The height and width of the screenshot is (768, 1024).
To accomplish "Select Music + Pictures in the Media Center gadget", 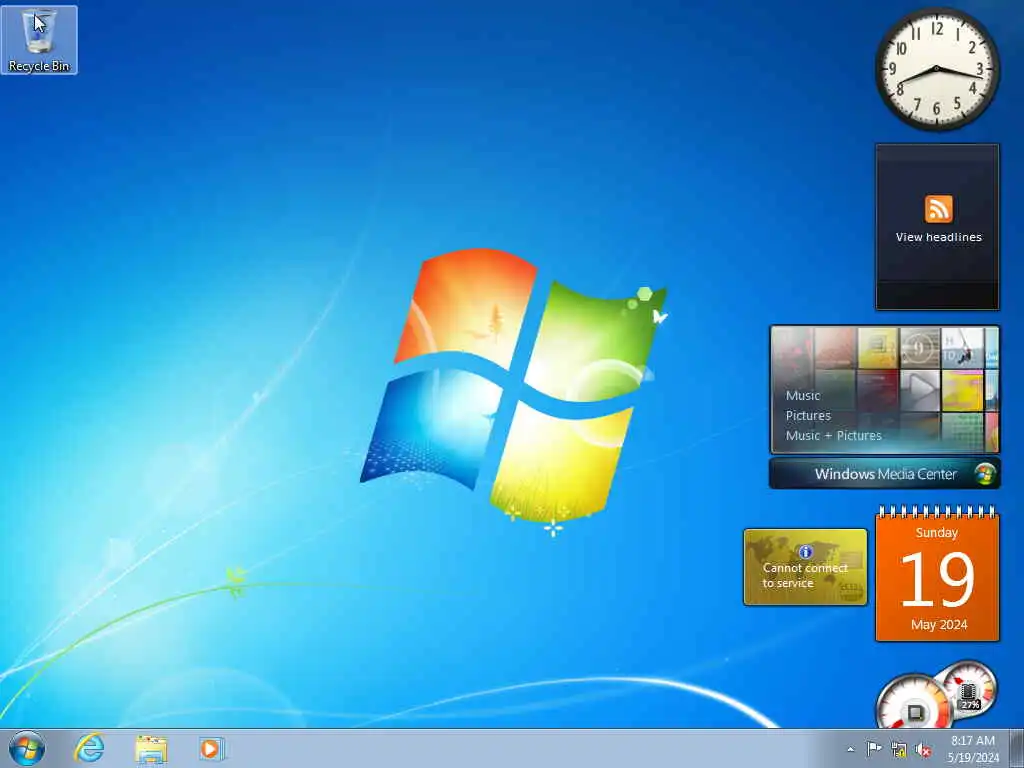I will tap(833, 436).
